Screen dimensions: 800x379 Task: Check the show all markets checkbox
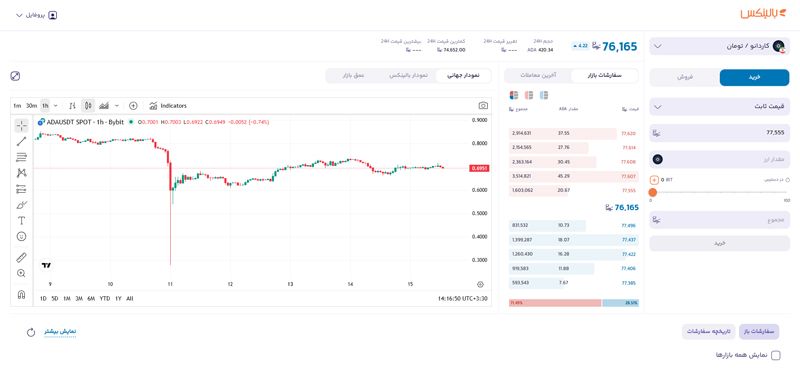776,356
